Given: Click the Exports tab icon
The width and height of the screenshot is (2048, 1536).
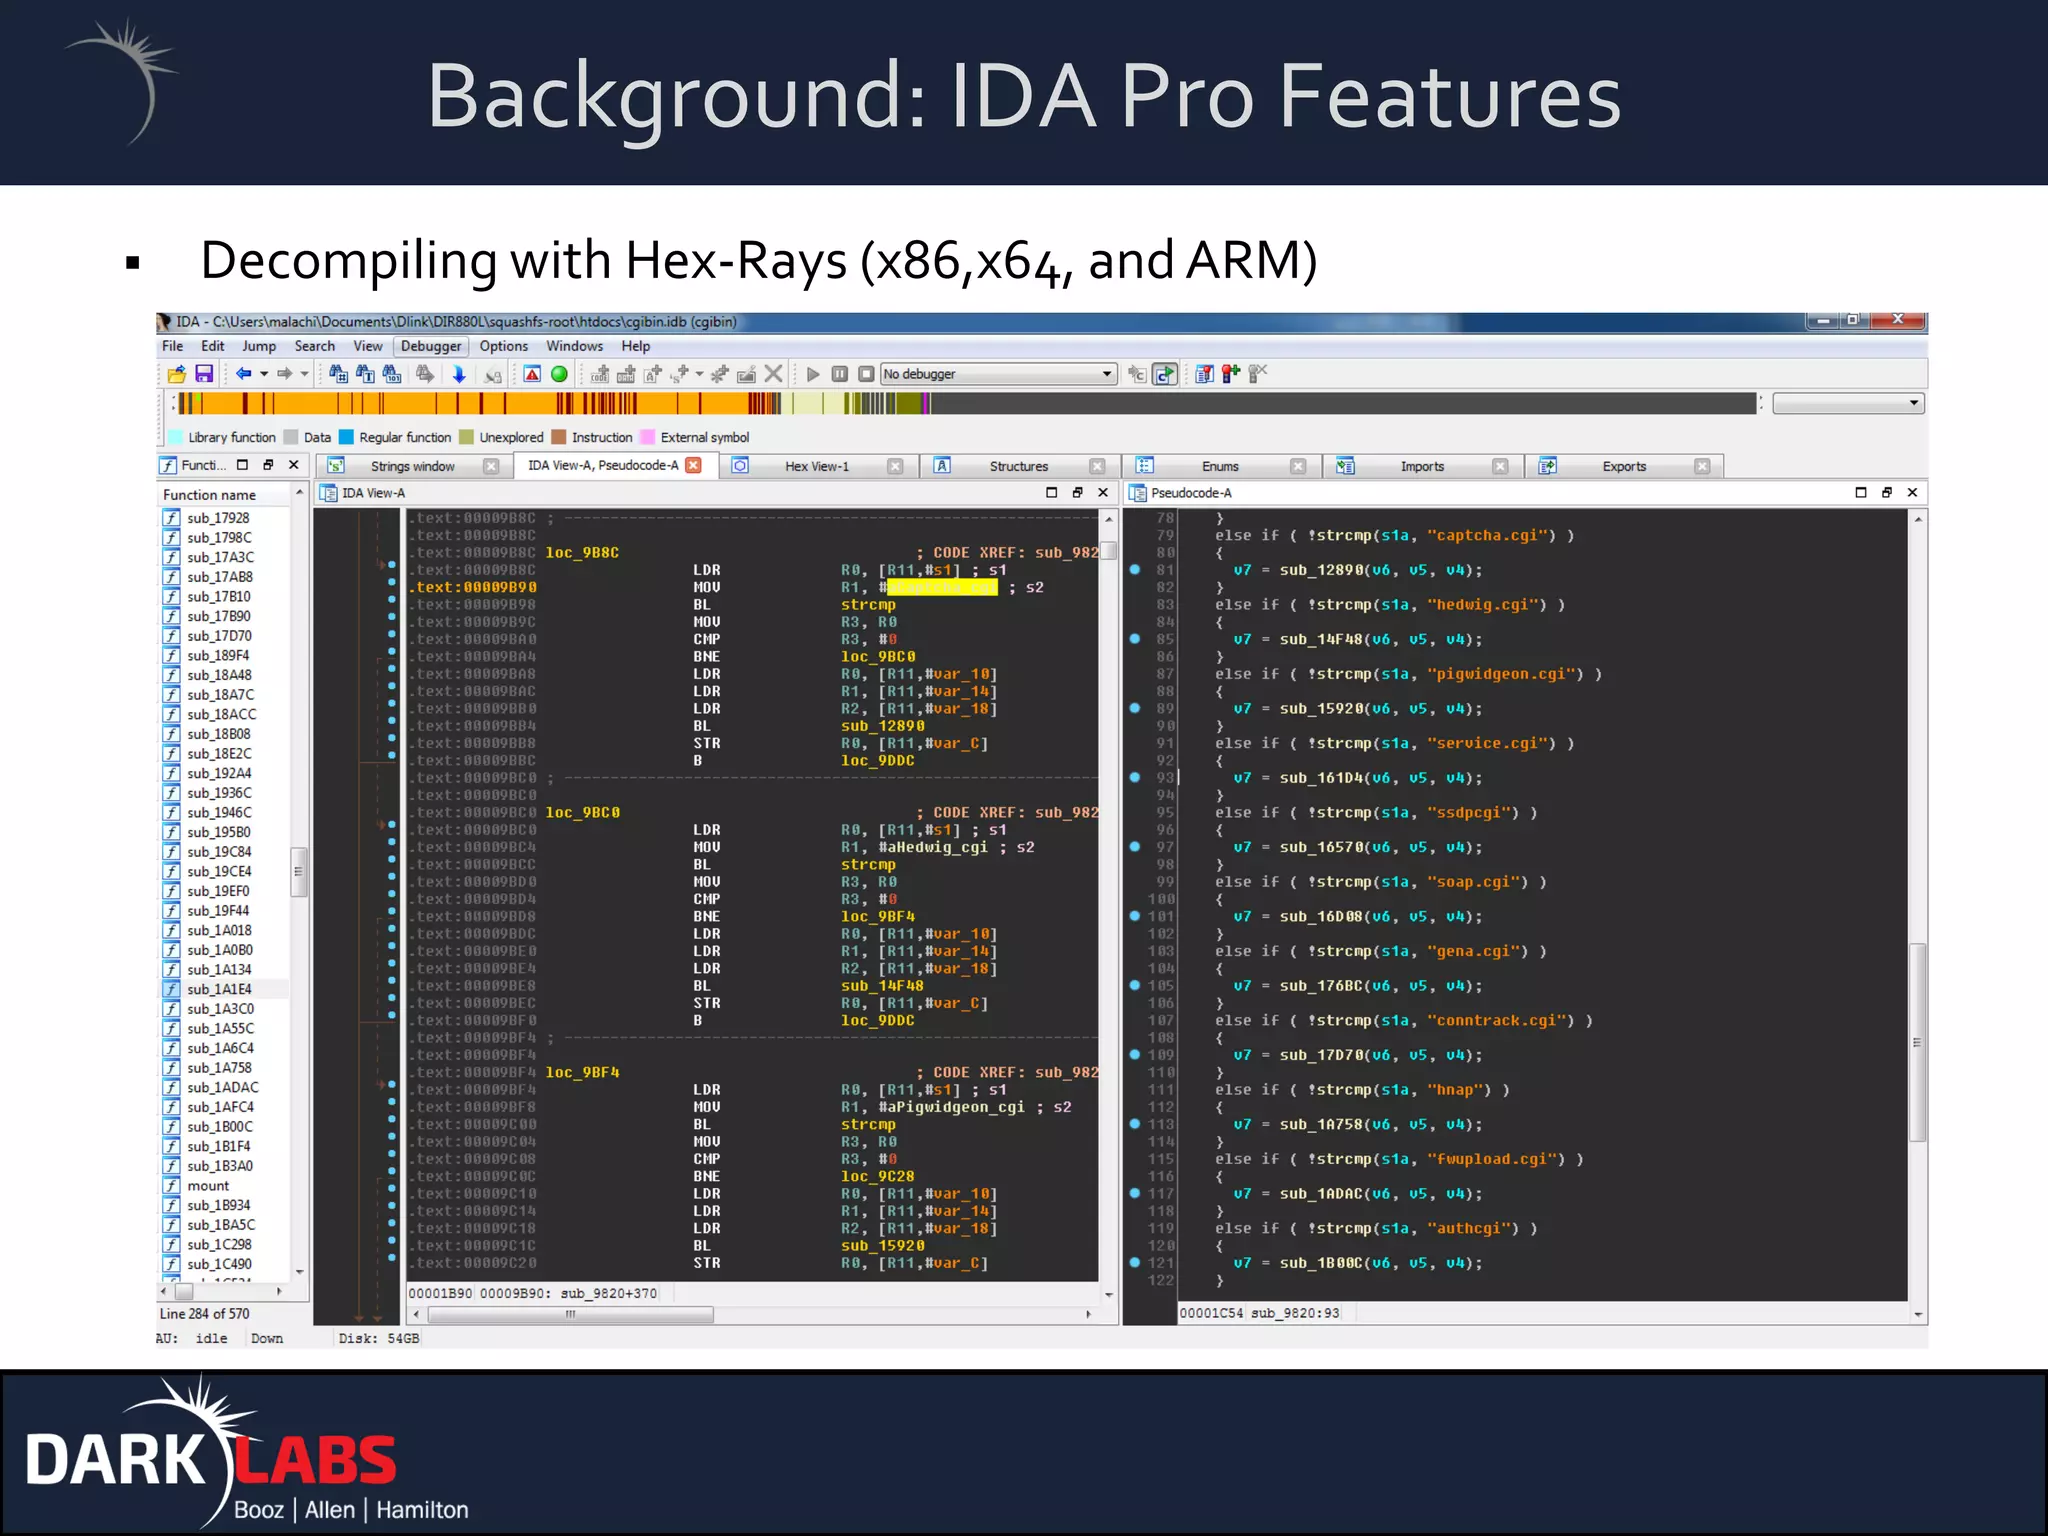Looking at the screenshot, I should 1548,466.
